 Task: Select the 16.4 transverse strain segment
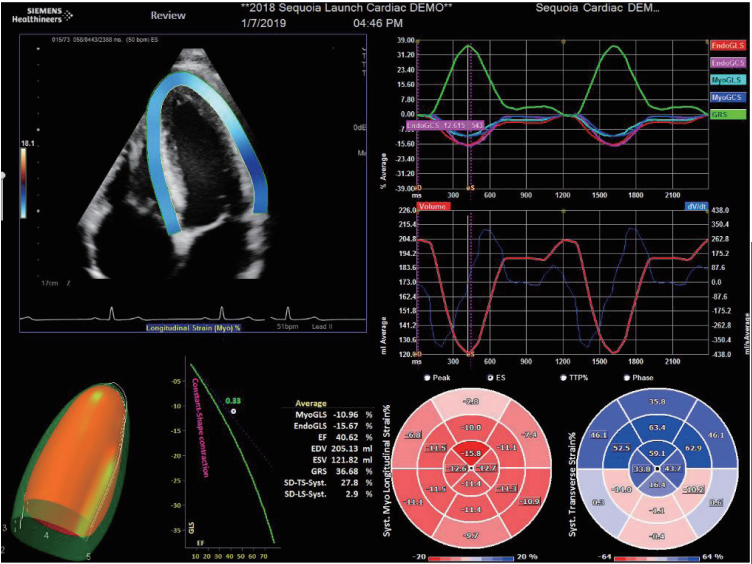pyautogui.click(x=657, y=485)
